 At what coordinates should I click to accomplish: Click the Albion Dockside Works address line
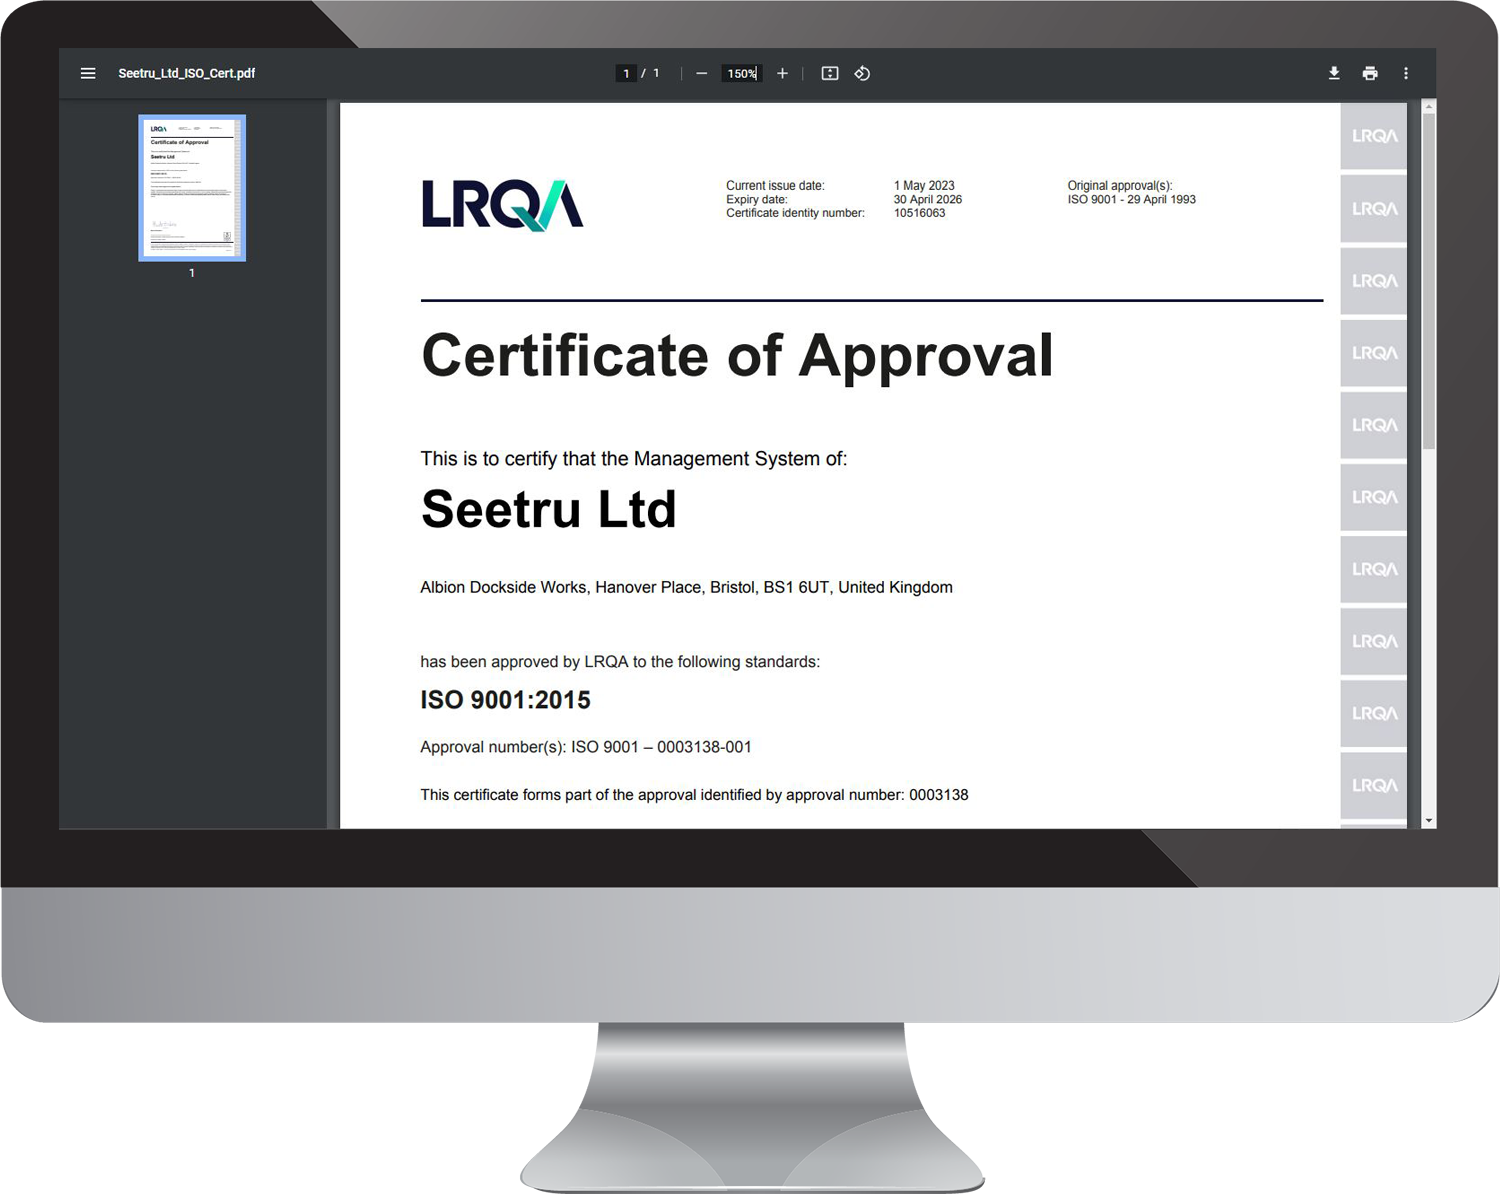(686, 587)
